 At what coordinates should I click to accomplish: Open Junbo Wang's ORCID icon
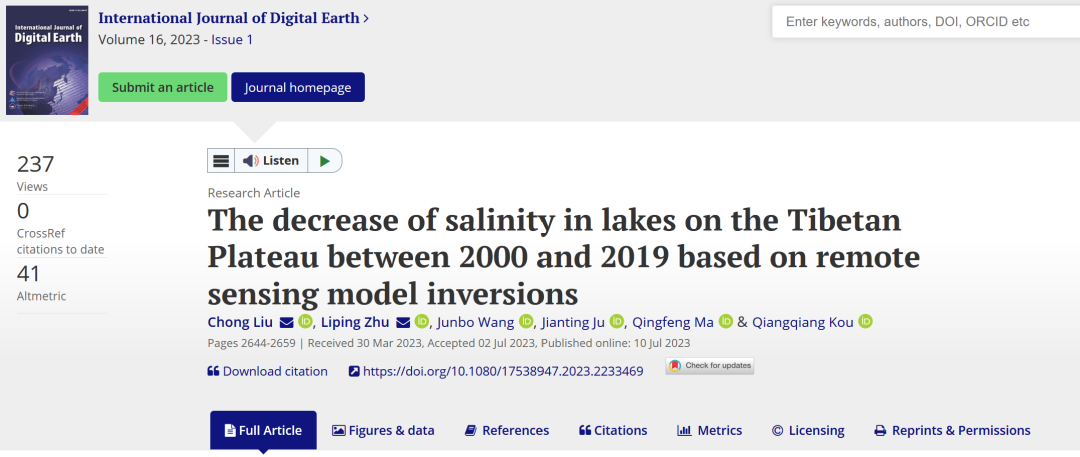point(524,322)
